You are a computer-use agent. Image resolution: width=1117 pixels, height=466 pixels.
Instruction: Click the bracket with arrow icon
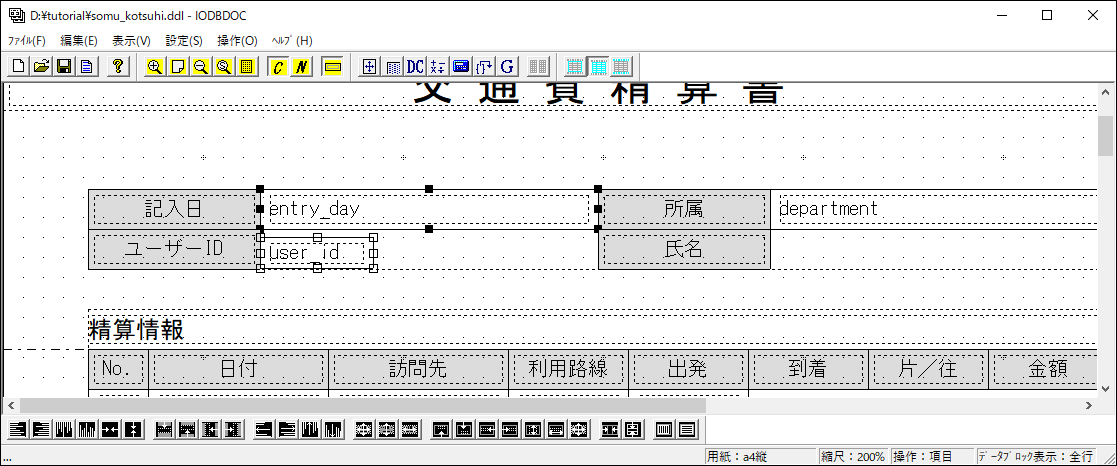(x=484, y=67)
